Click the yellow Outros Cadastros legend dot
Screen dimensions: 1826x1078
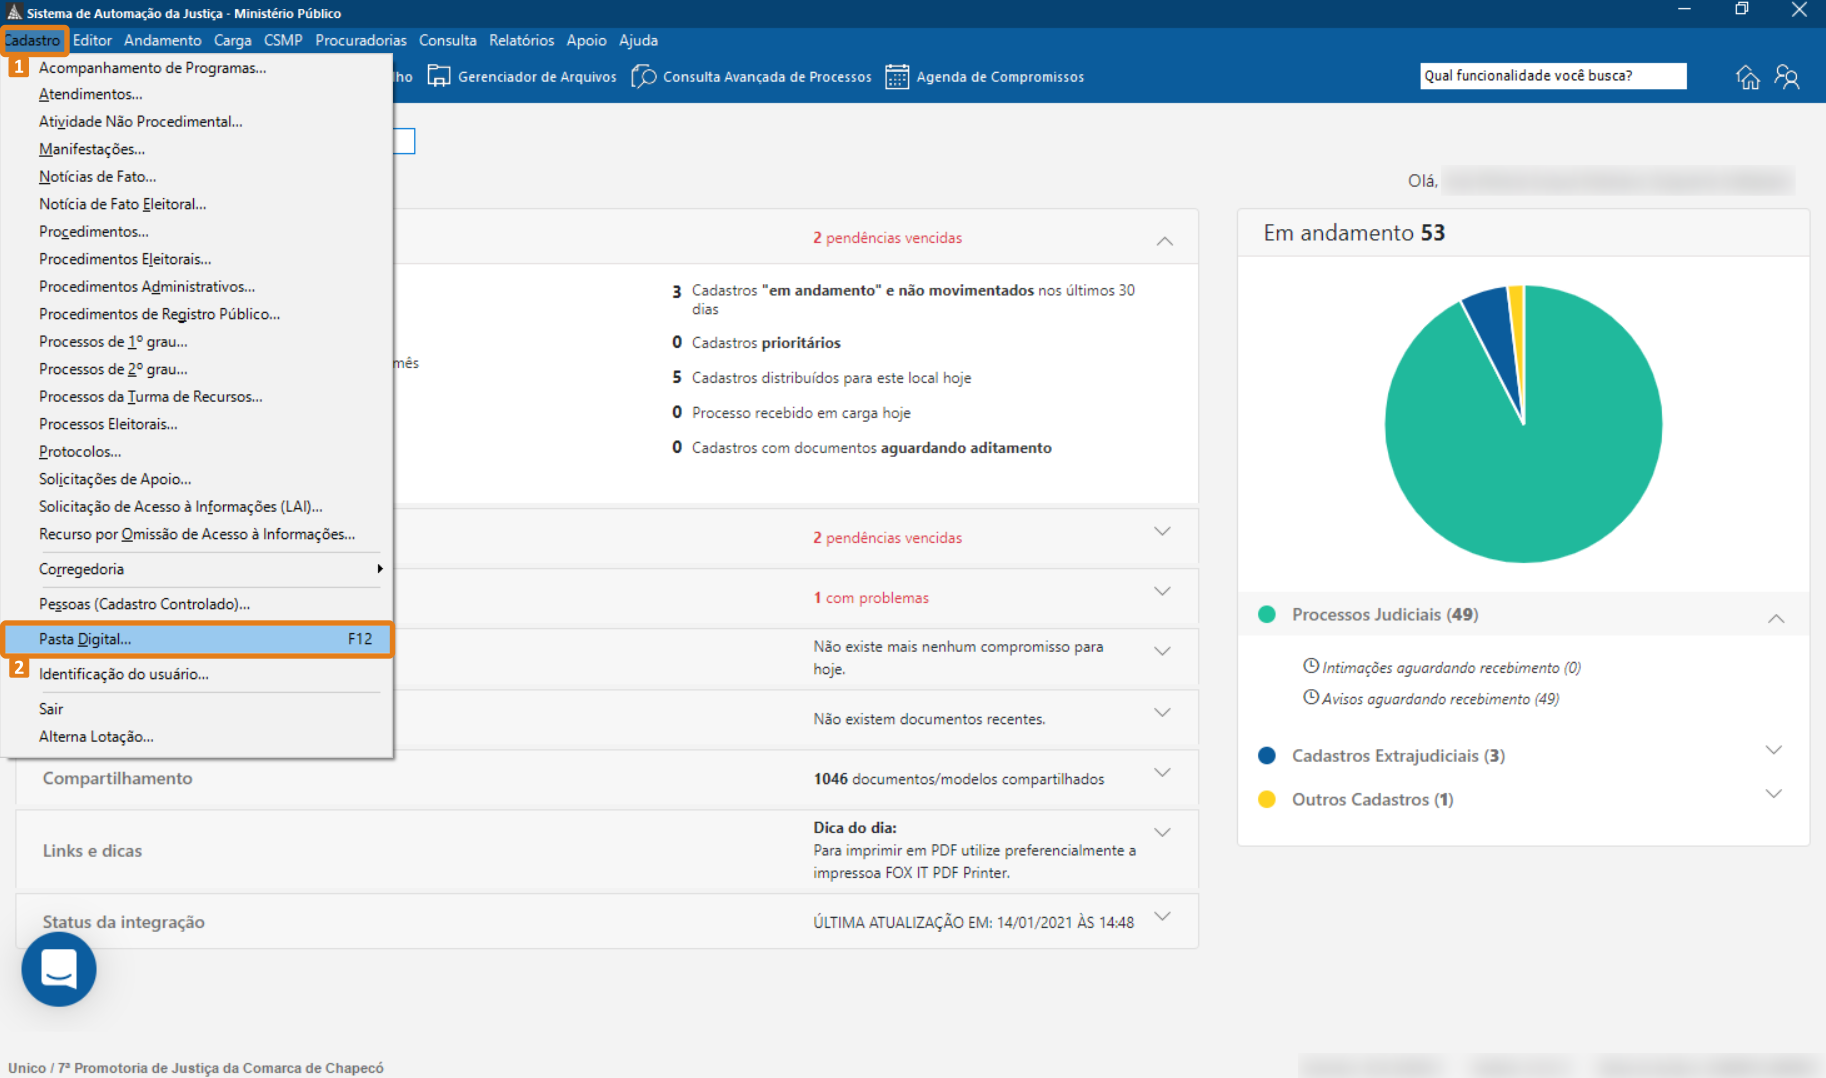(1266, 799)
